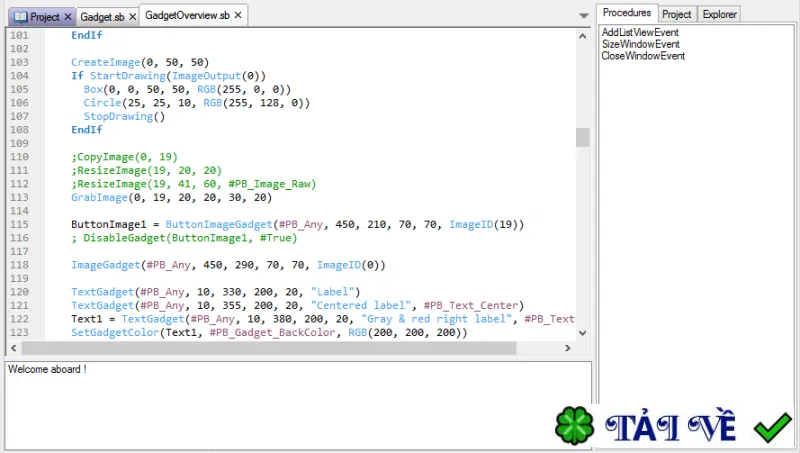
Task: Click the vertical scrollbar down arrow
Action: coord(582,333)
